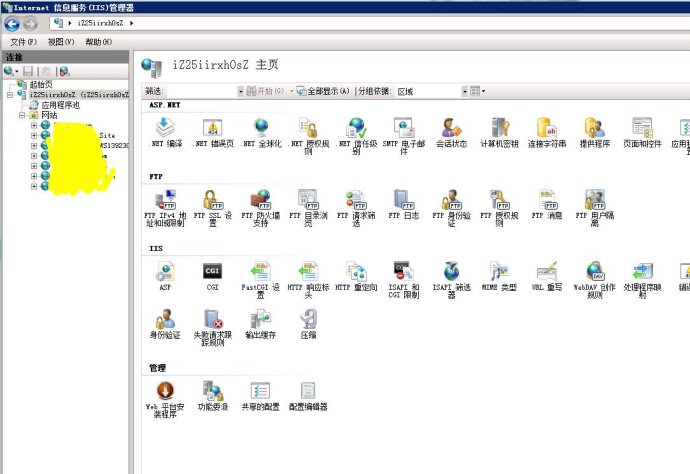This screenshot has height=474, width=690.
Task: Open the CGI feature icon
Action: pos(213,271)
